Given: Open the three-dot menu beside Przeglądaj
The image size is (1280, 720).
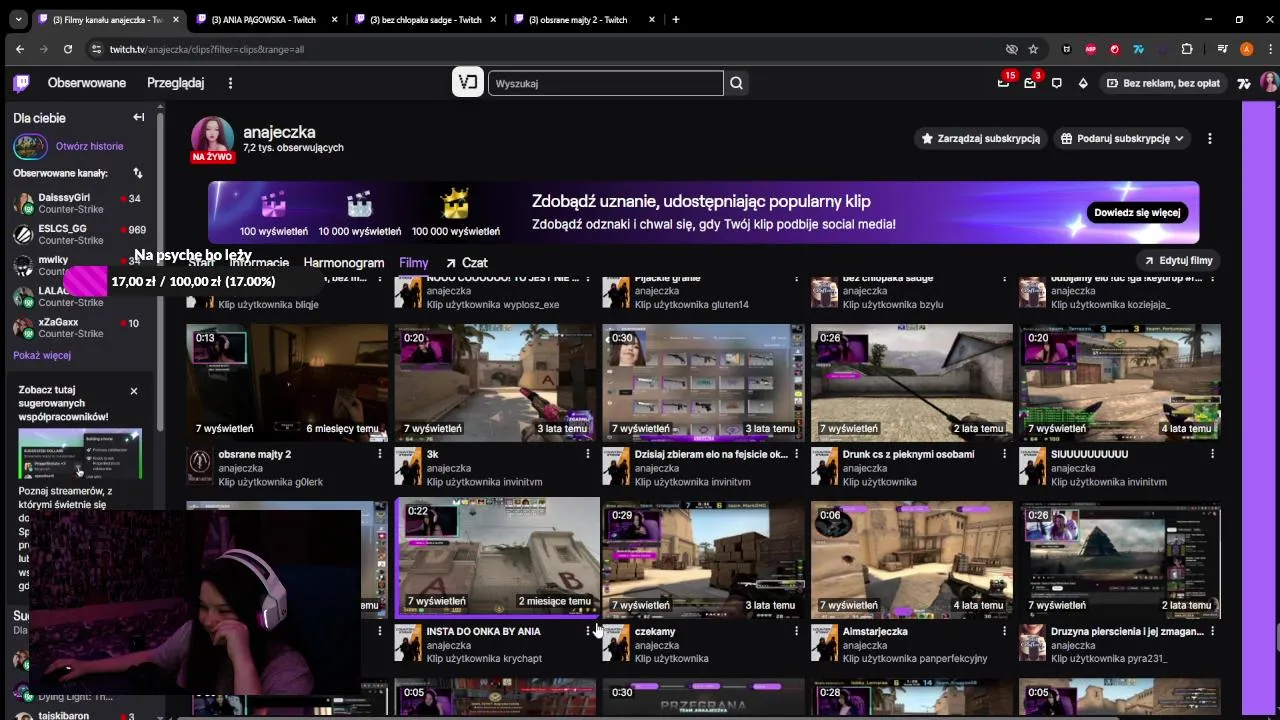Looking at the screenshot, I should pos(230,83).
